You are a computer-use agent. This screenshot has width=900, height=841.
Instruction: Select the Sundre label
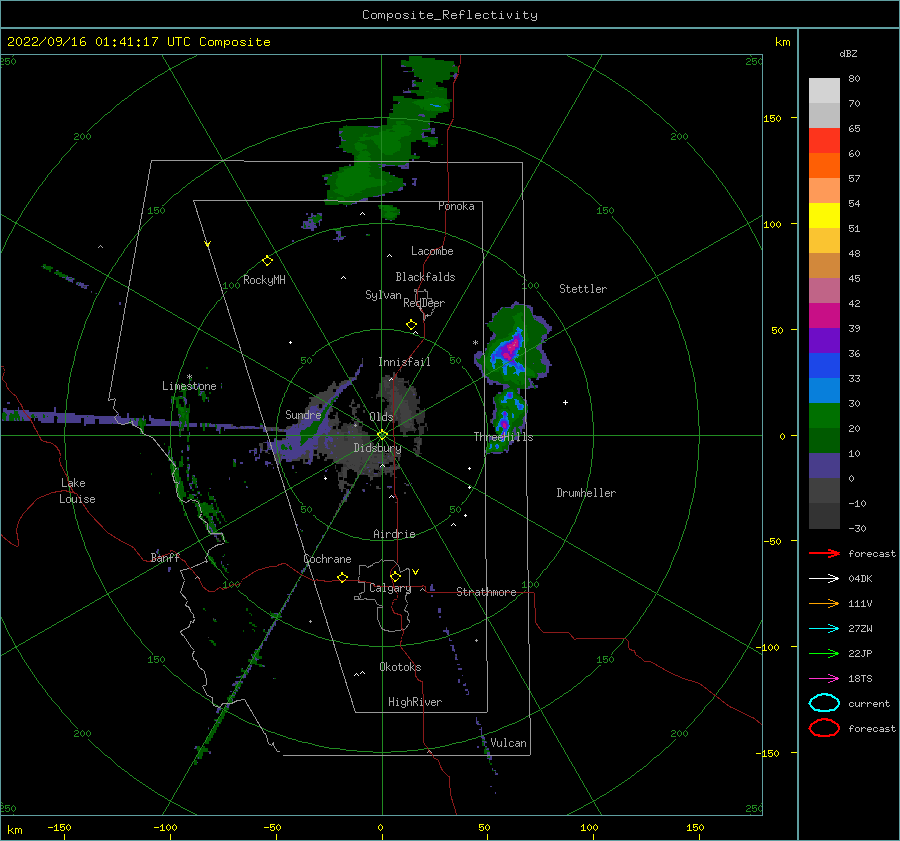303,414
